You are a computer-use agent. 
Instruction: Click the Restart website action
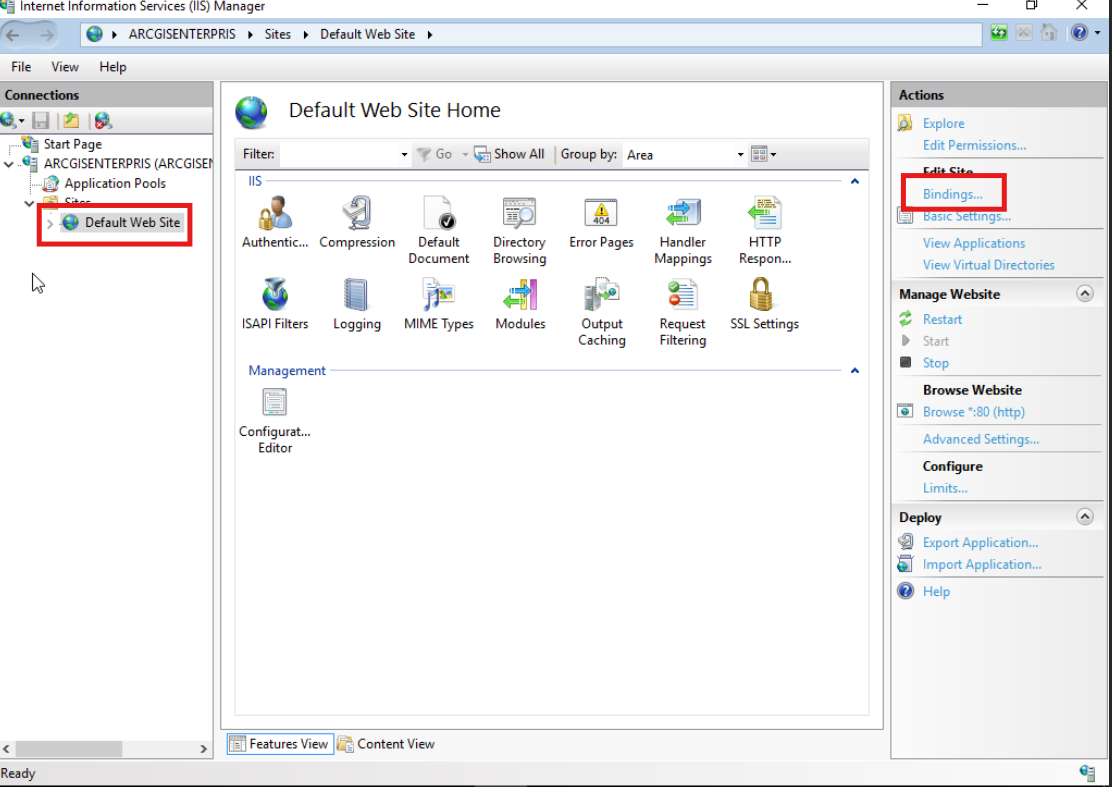tap(942, 320)
